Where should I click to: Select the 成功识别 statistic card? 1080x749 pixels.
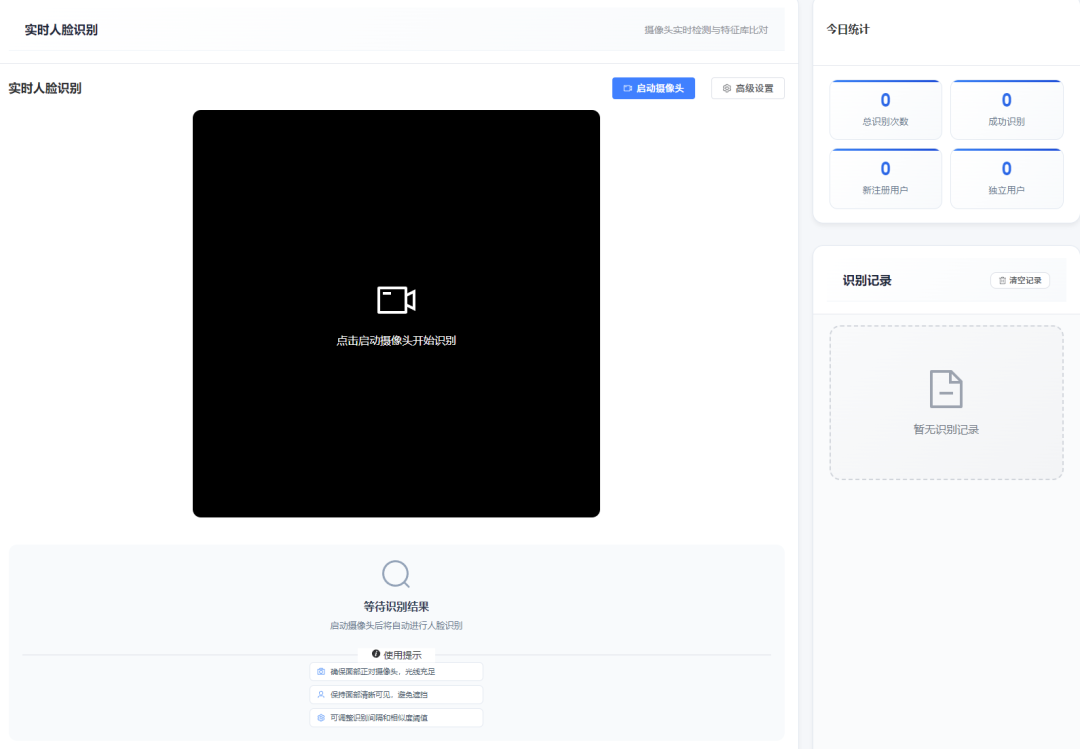tap(1006, 110)
